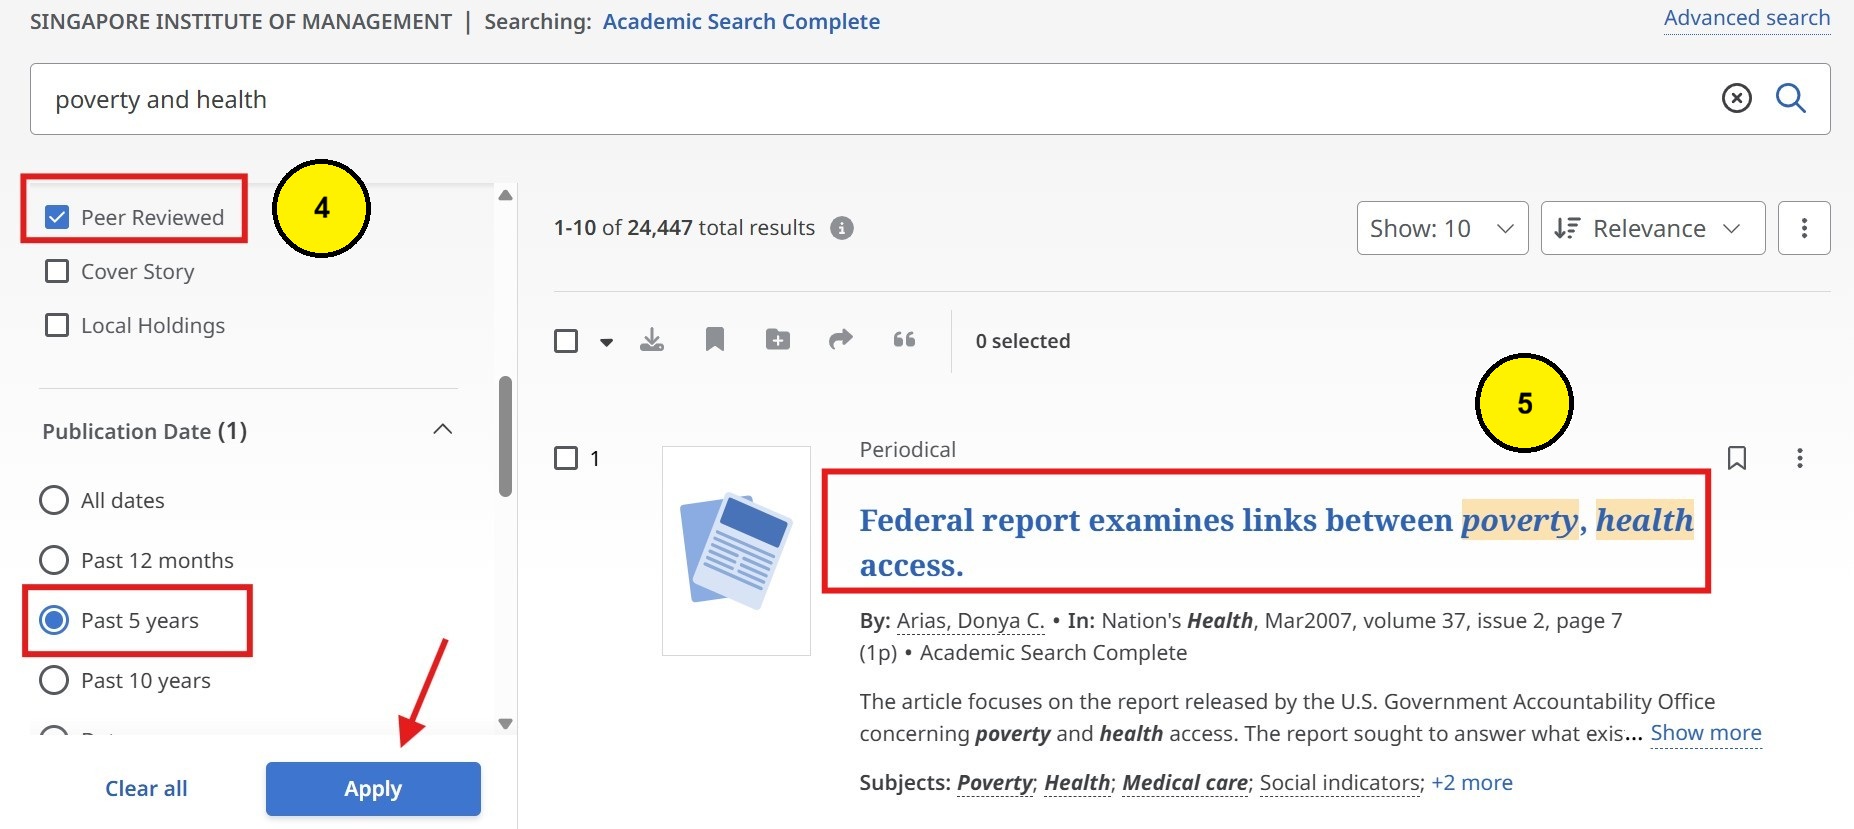Bookmark selected results in toolbar
Viewport: 1854px width, 829px height.
714,340
